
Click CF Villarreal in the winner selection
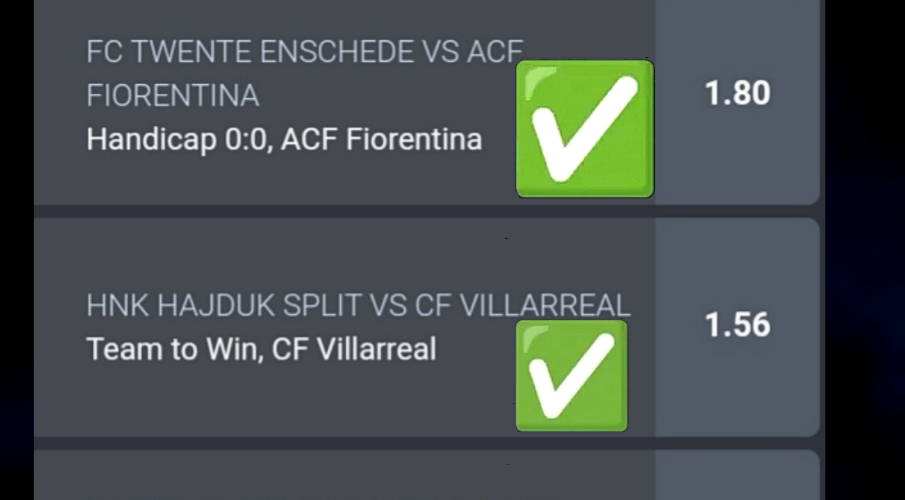coord(354,349)
